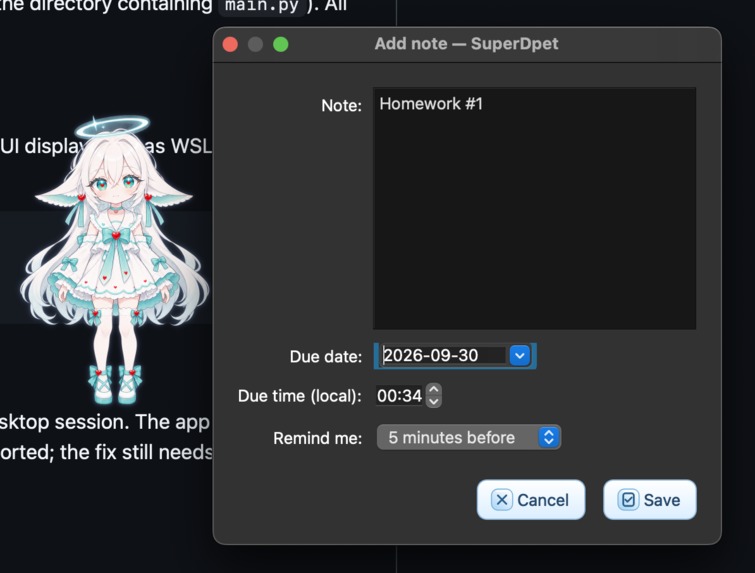Click the Note label
755x573 pixels.
click(x=341, y=105)
